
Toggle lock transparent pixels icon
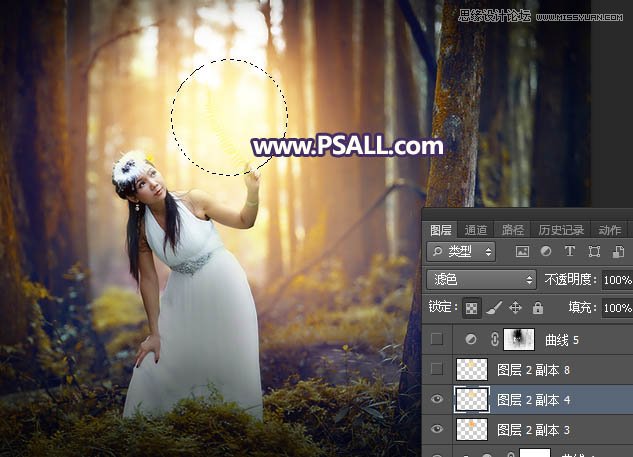pos(471,308)
